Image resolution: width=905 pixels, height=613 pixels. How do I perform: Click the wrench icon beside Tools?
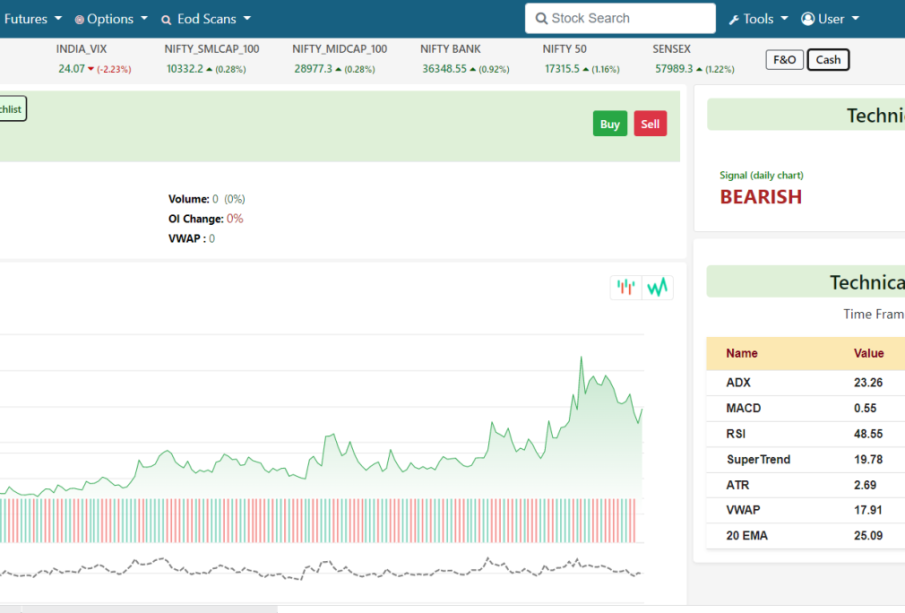(734, 19)
